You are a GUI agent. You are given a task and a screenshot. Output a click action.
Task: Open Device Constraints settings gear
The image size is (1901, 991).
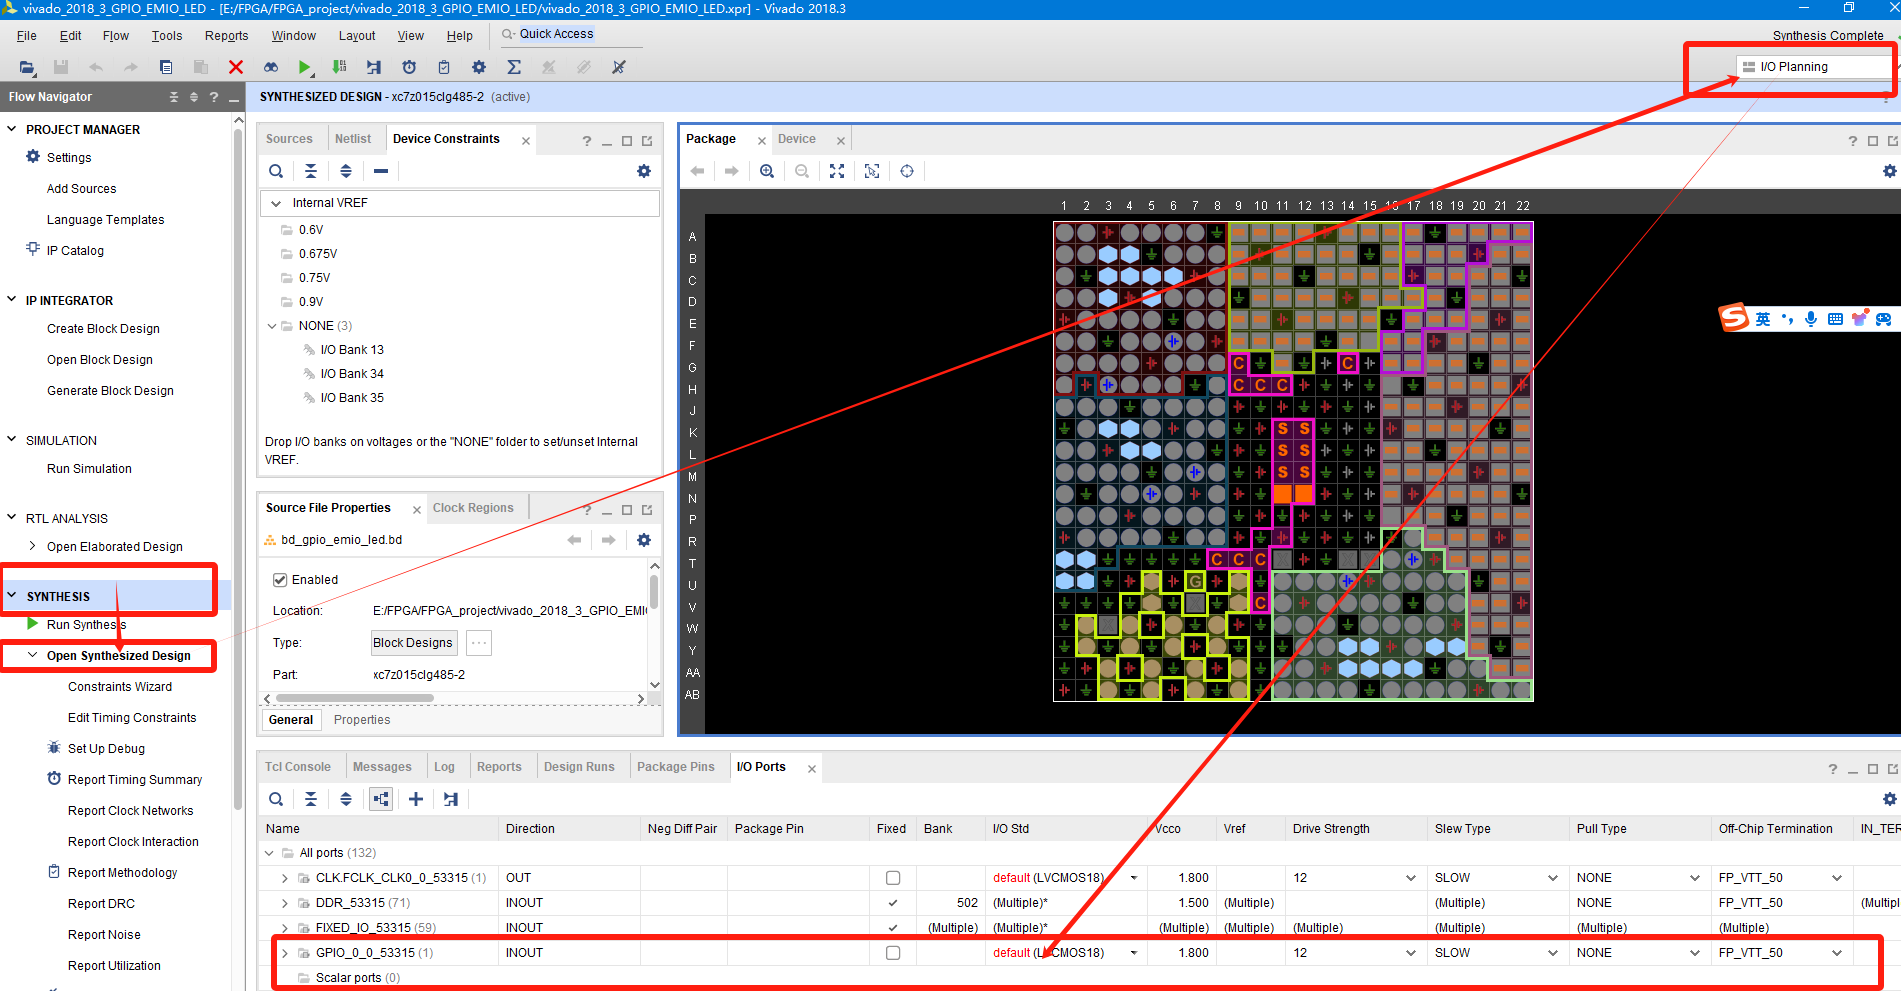(644, 171)
